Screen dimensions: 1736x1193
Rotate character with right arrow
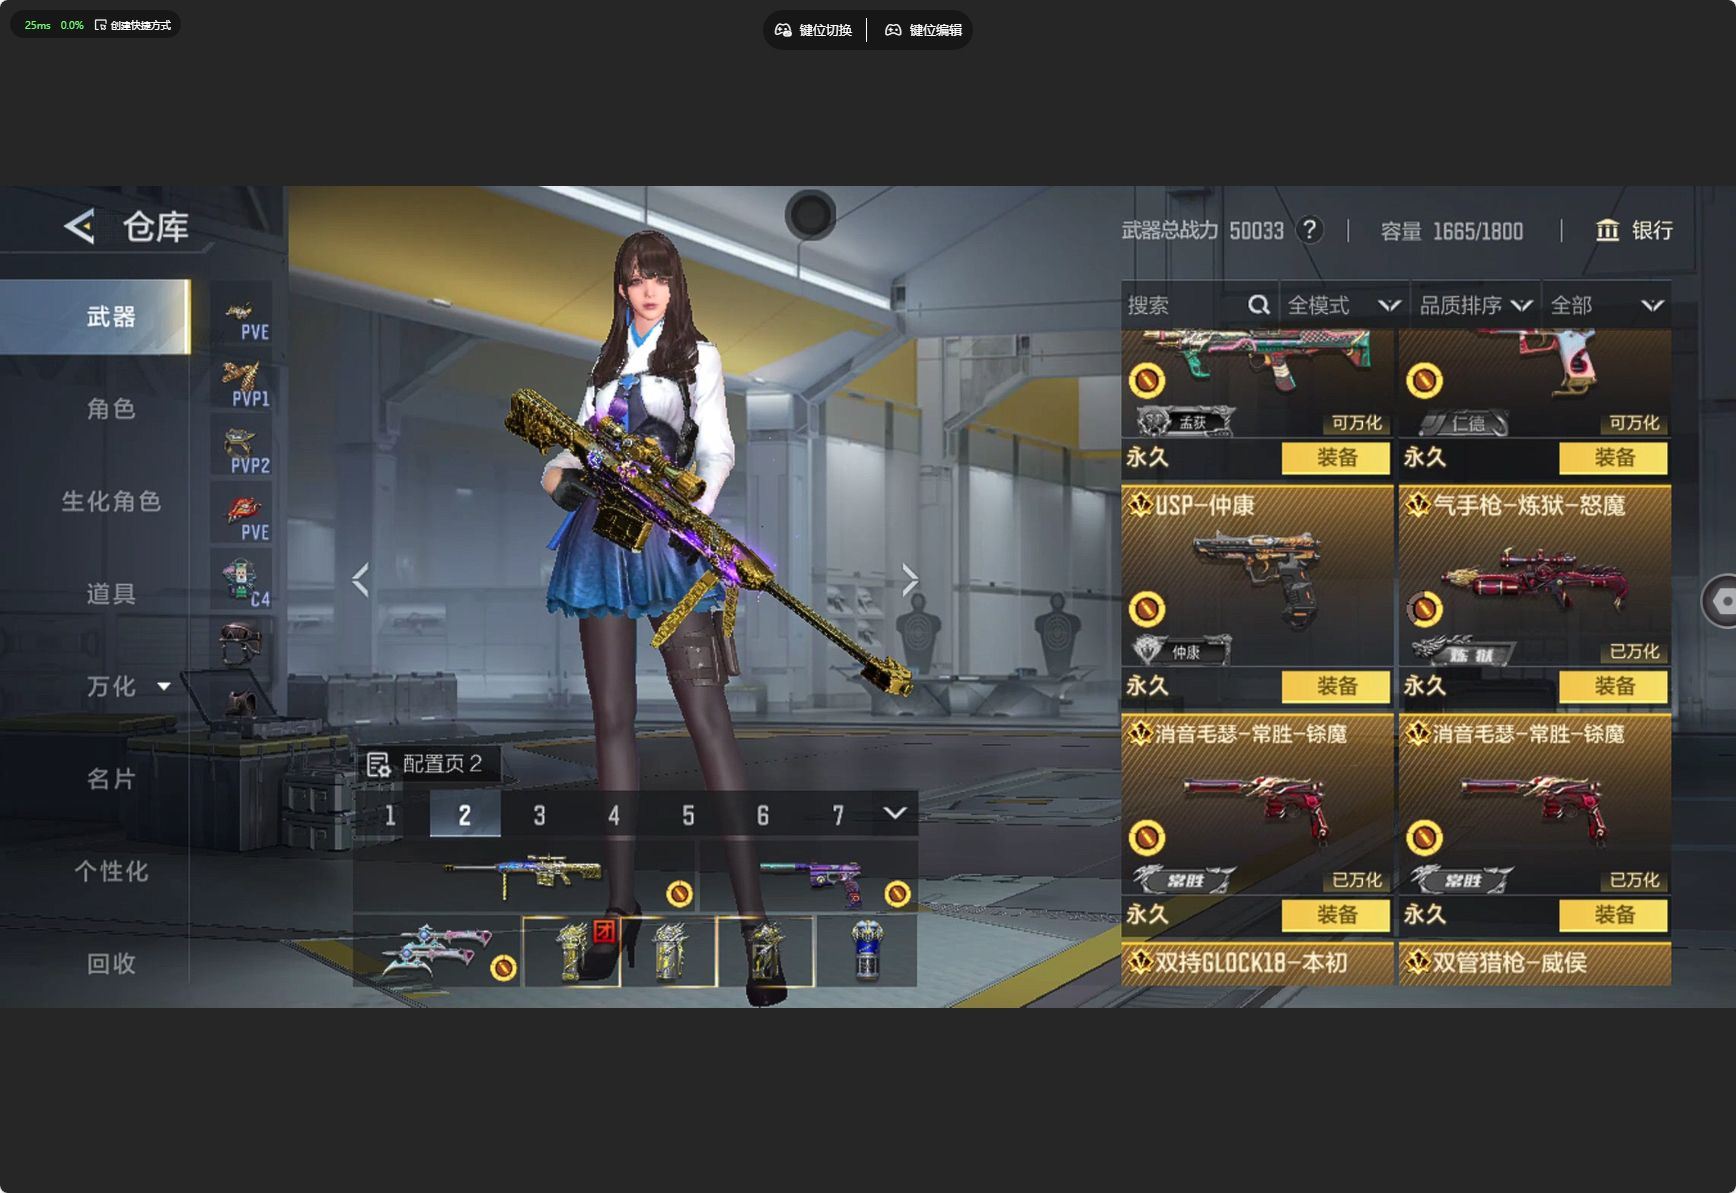tap(909, 580)
